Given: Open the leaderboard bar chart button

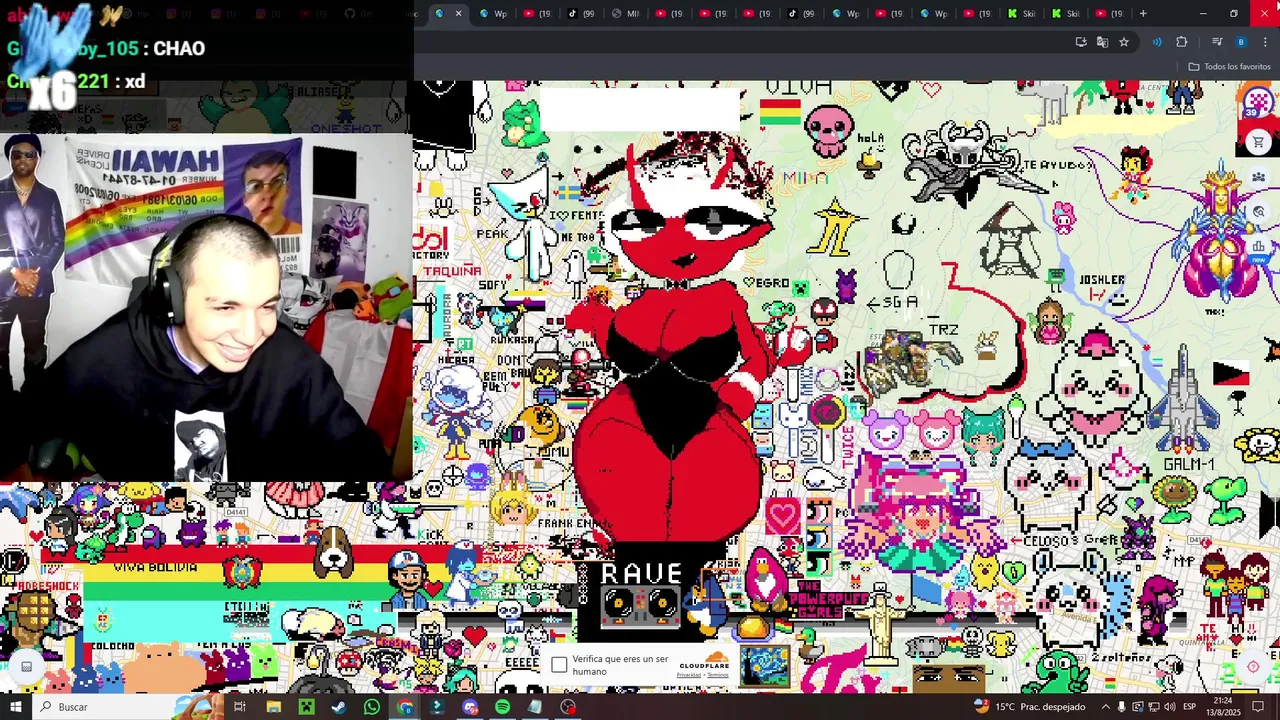Looking at the screenshot, I should [1259, 246].
